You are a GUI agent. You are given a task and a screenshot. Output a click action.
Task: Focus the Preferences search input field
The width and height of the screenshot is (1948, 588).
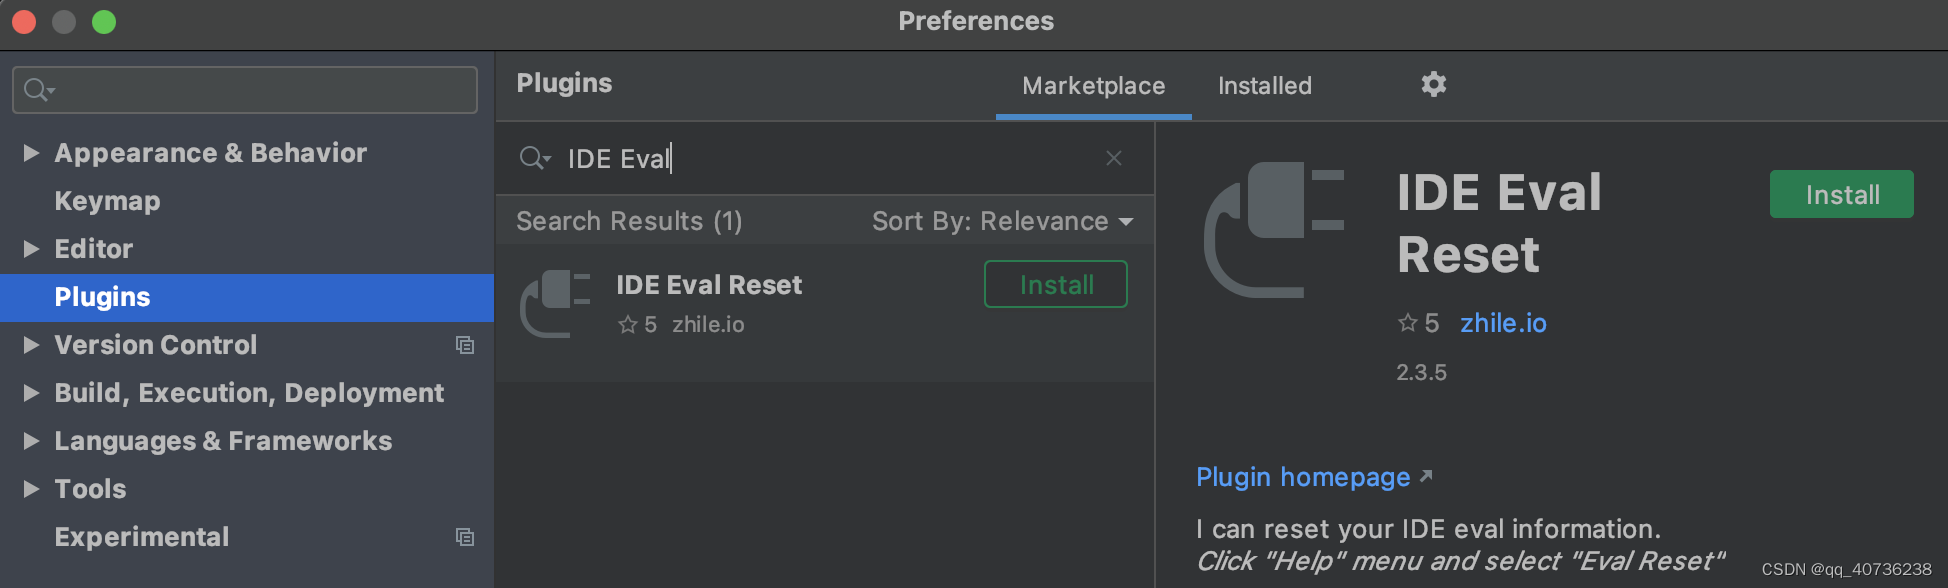point(260,90)
